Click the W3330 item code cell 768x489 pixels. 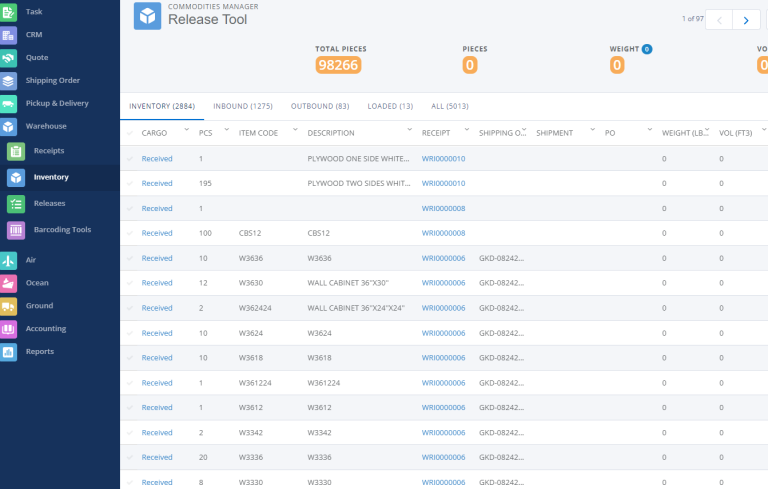pos(251,482)
